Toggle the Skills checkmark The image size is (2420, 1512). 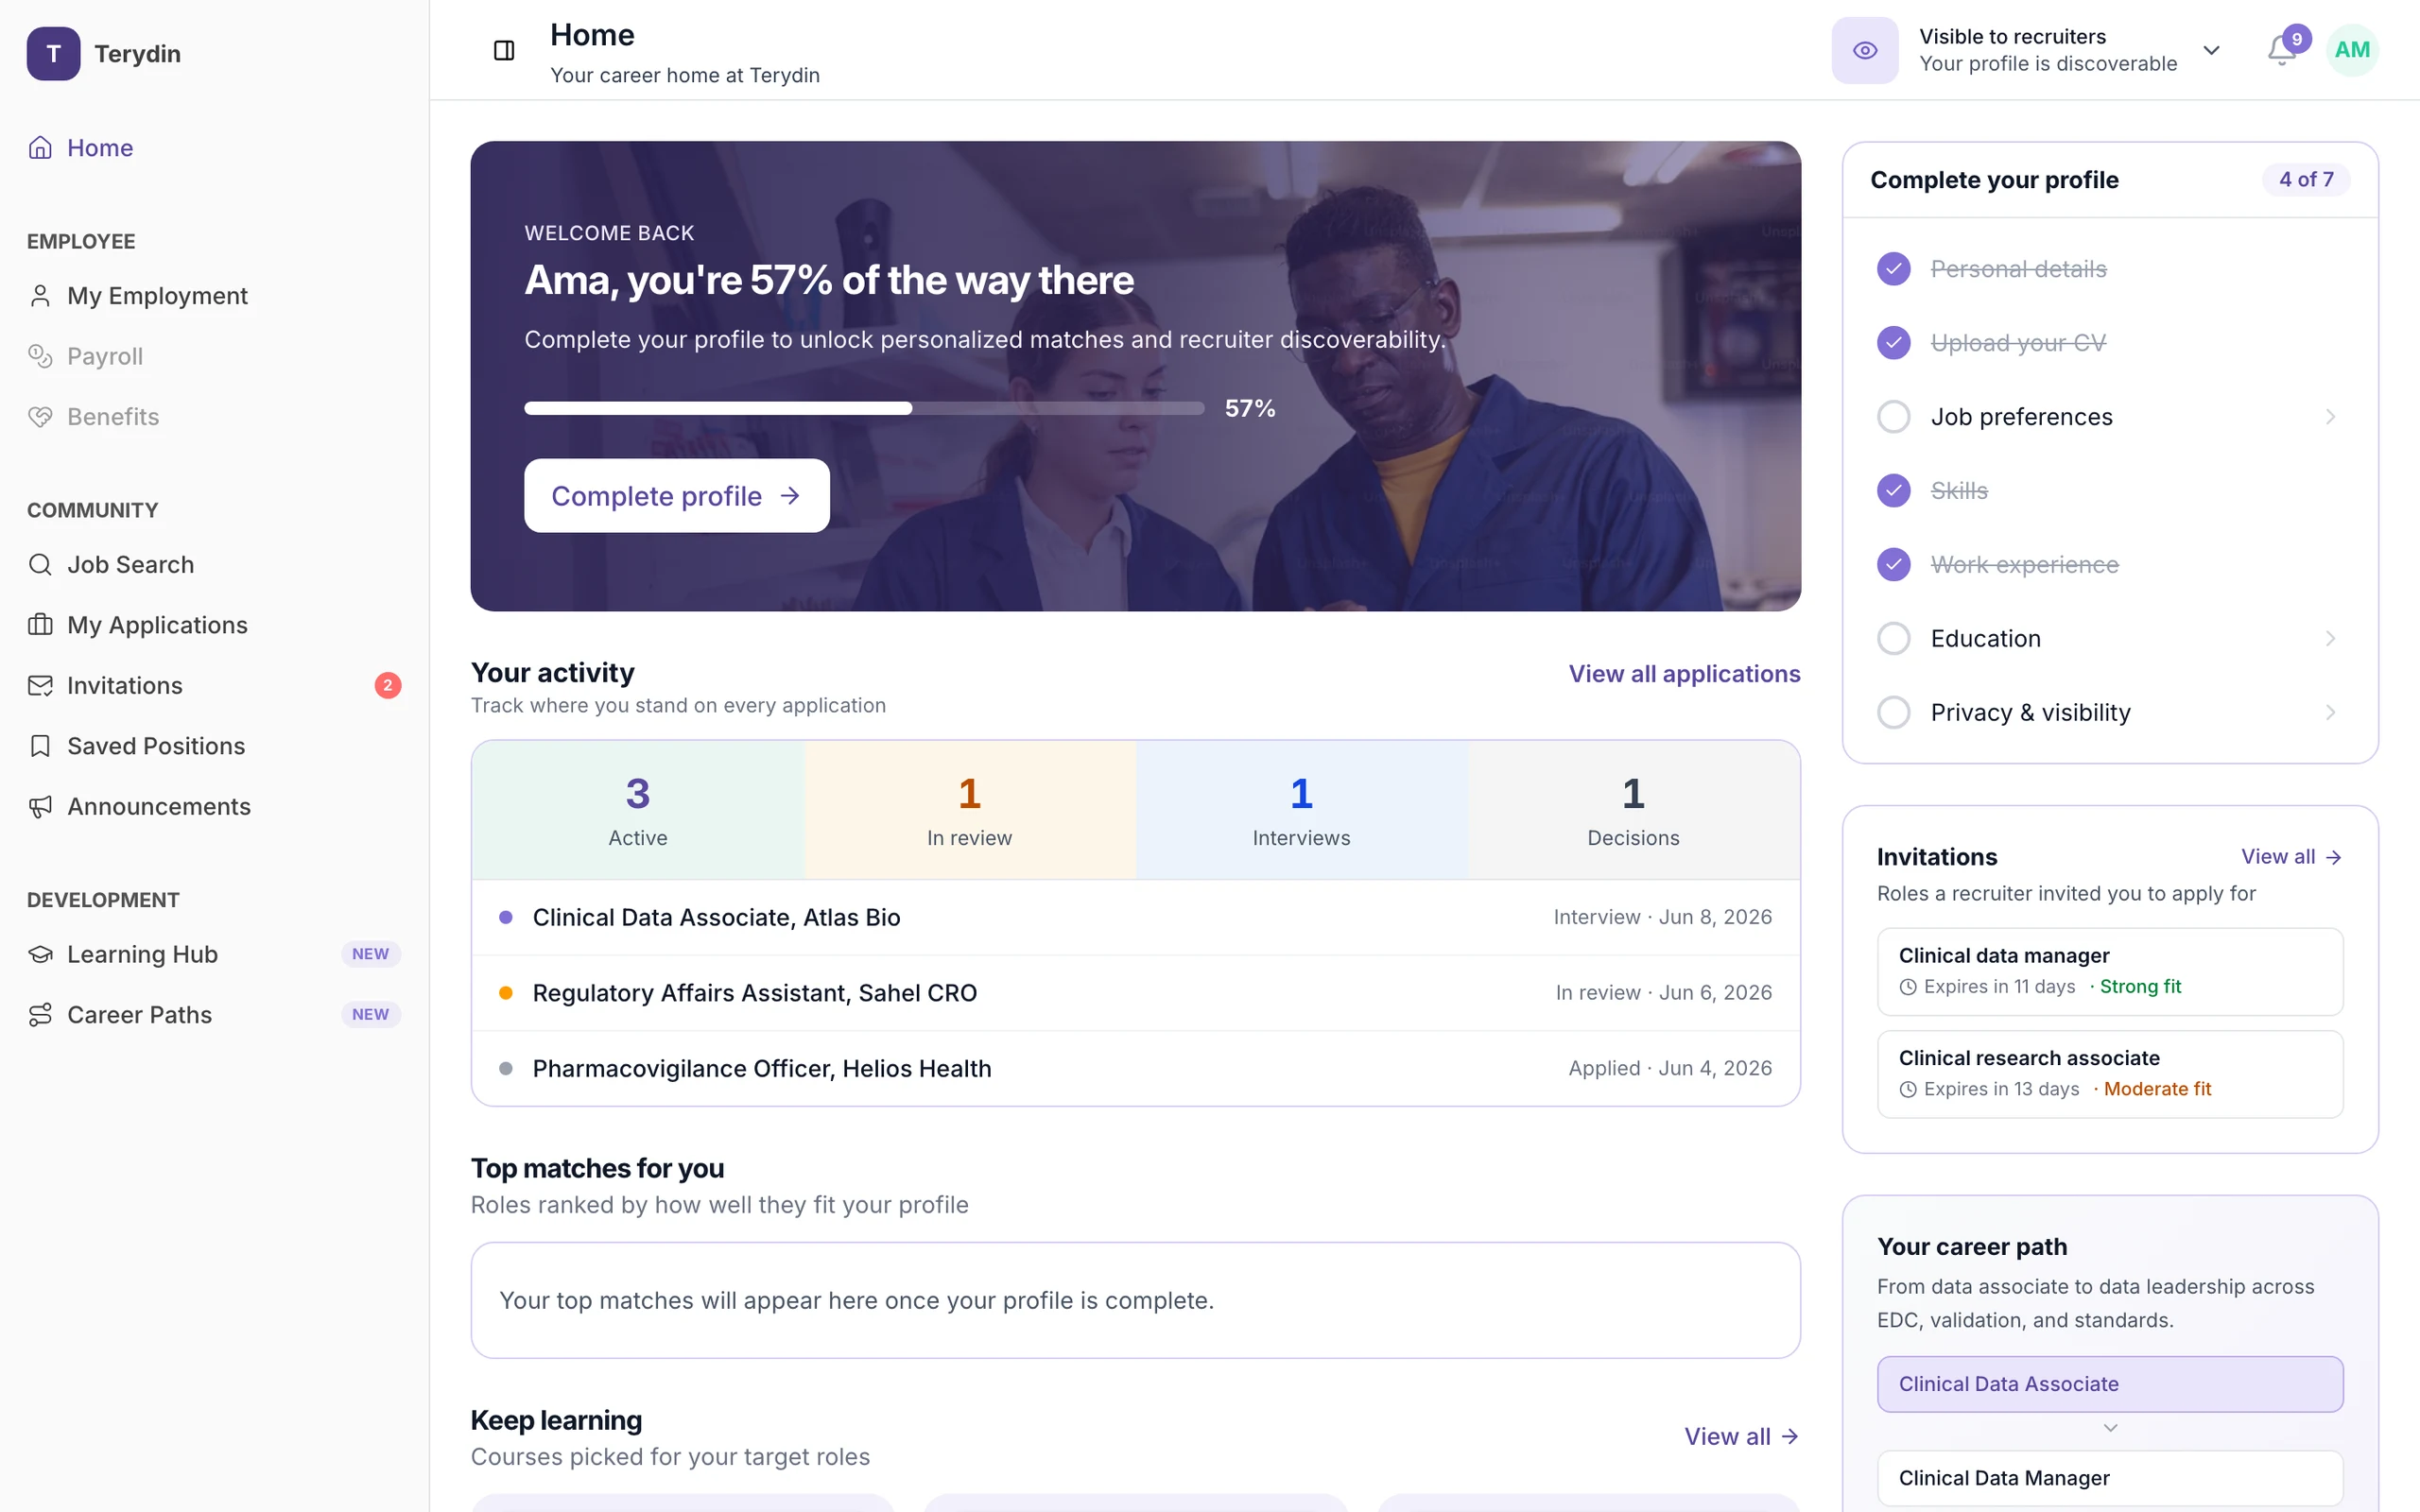pyautogui.click(x=1893, y=491)
